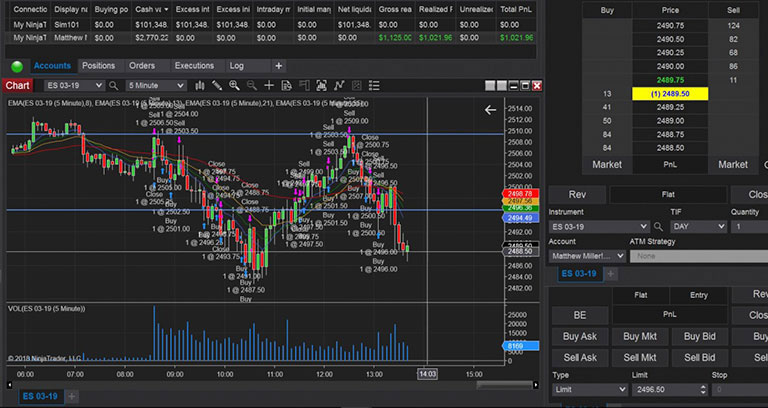Viewport: 768px width, 408px height.
Task: Click the Net liquidation column header
Action: 355,9
